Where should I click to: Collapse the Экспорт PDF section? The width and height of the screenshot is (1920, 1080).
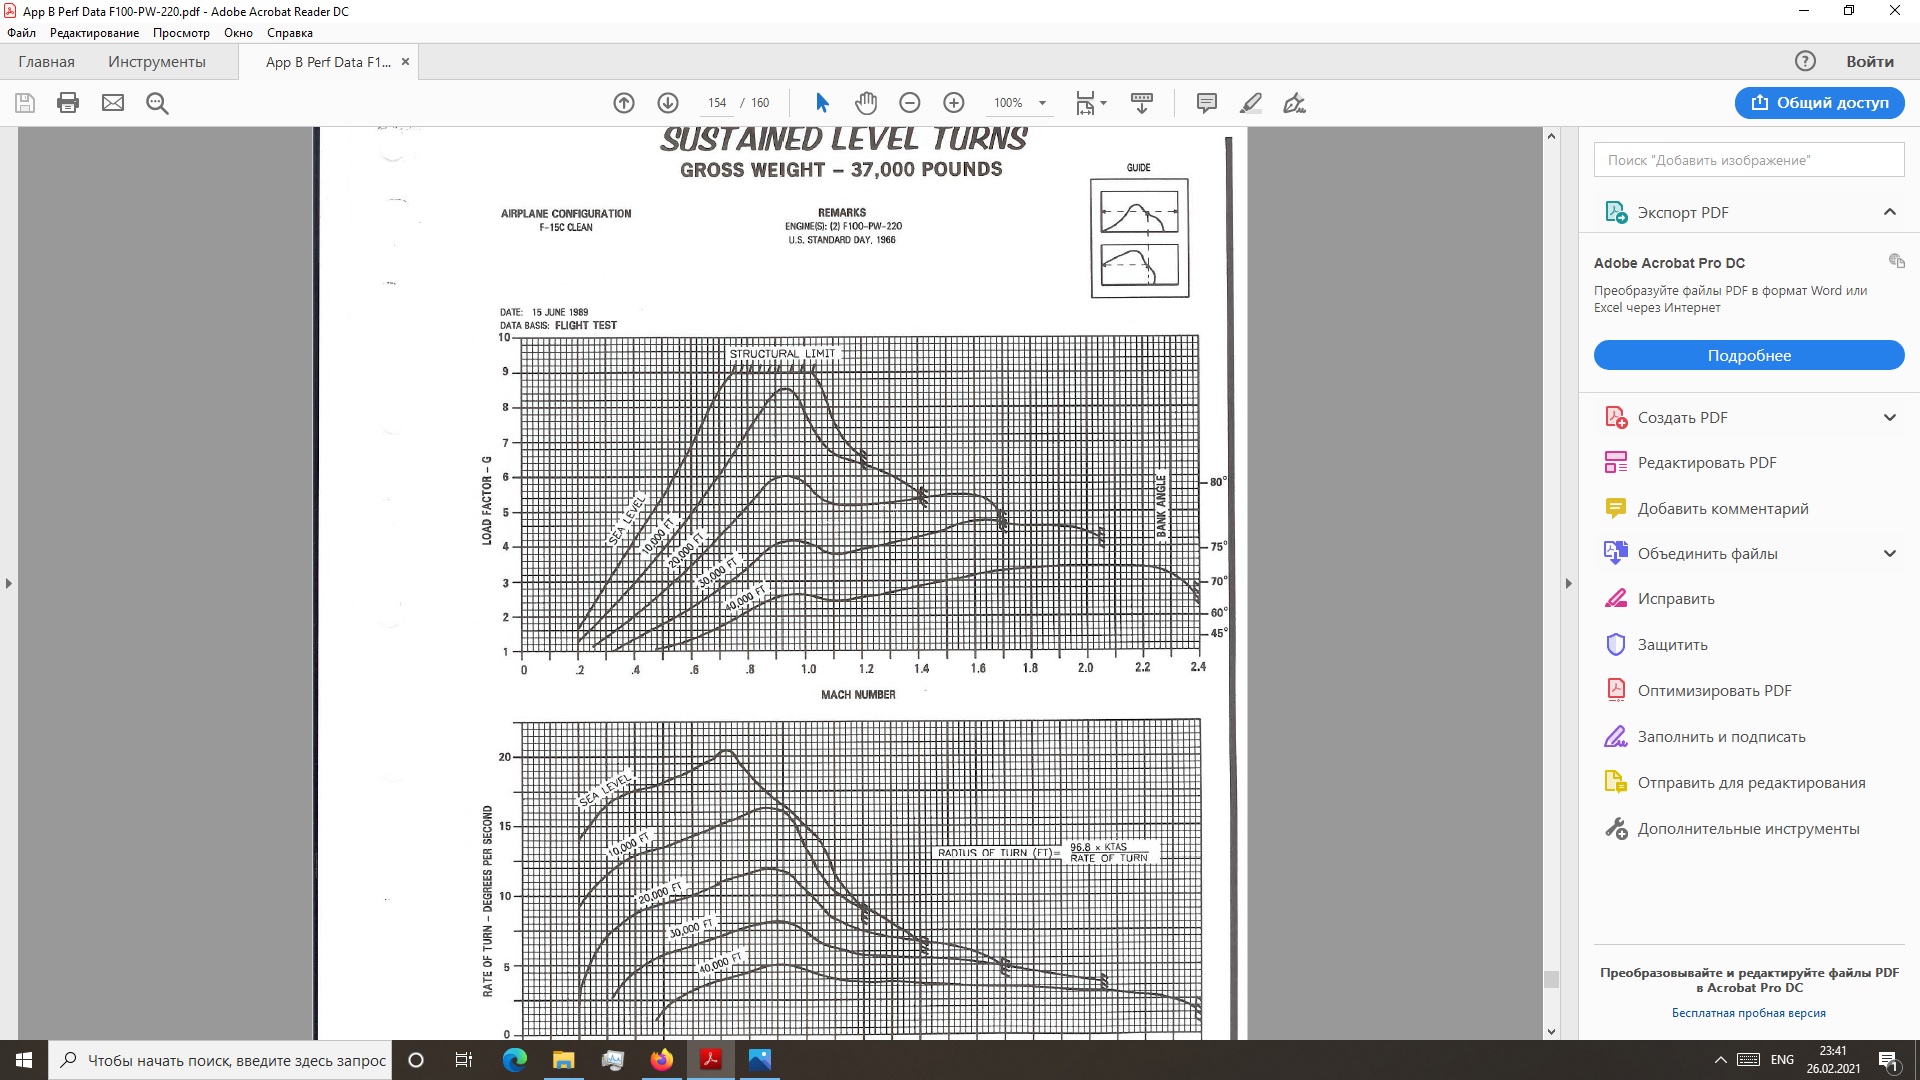point(1889,212)
